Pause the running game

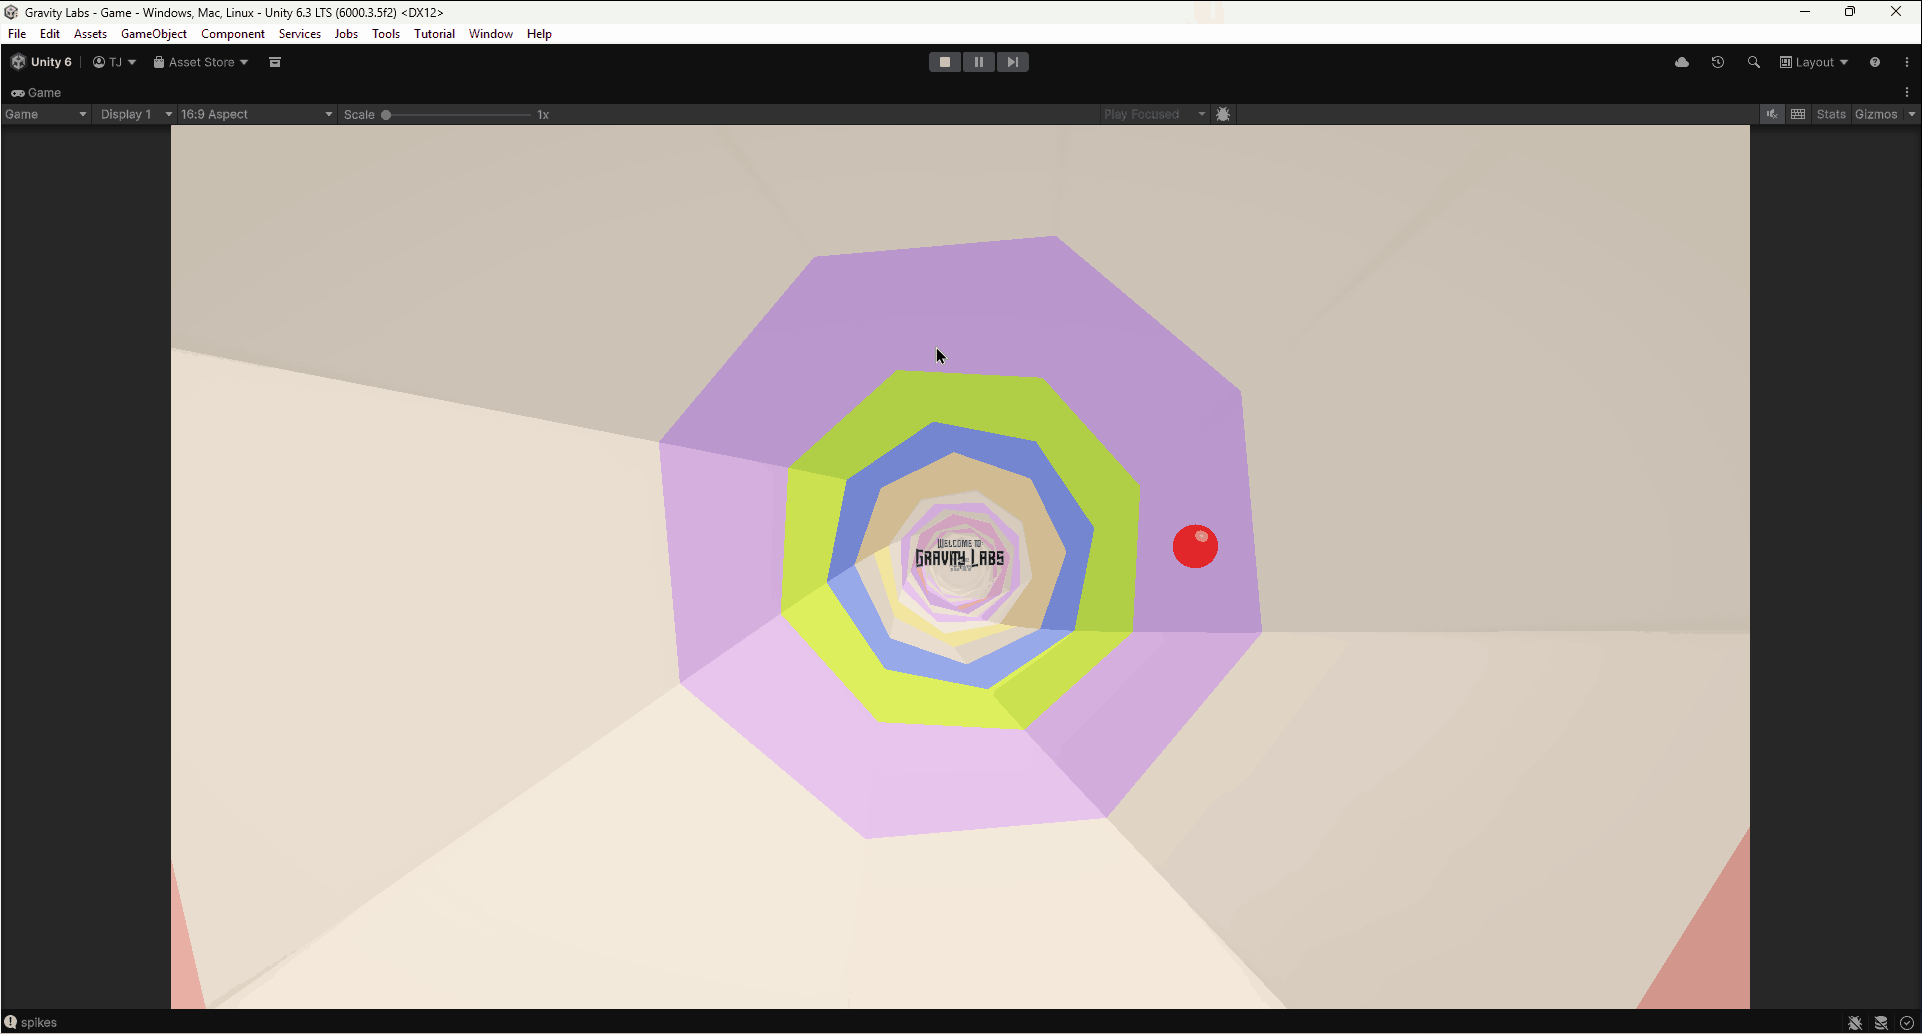(x=978, y=62)
